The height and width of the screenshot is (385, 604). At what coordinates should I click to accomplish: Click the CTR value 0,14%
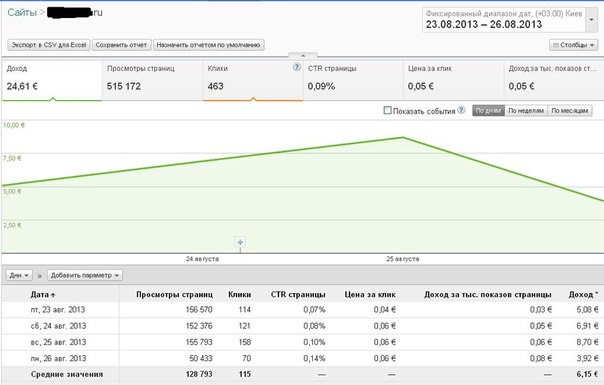tap(314, 358)
